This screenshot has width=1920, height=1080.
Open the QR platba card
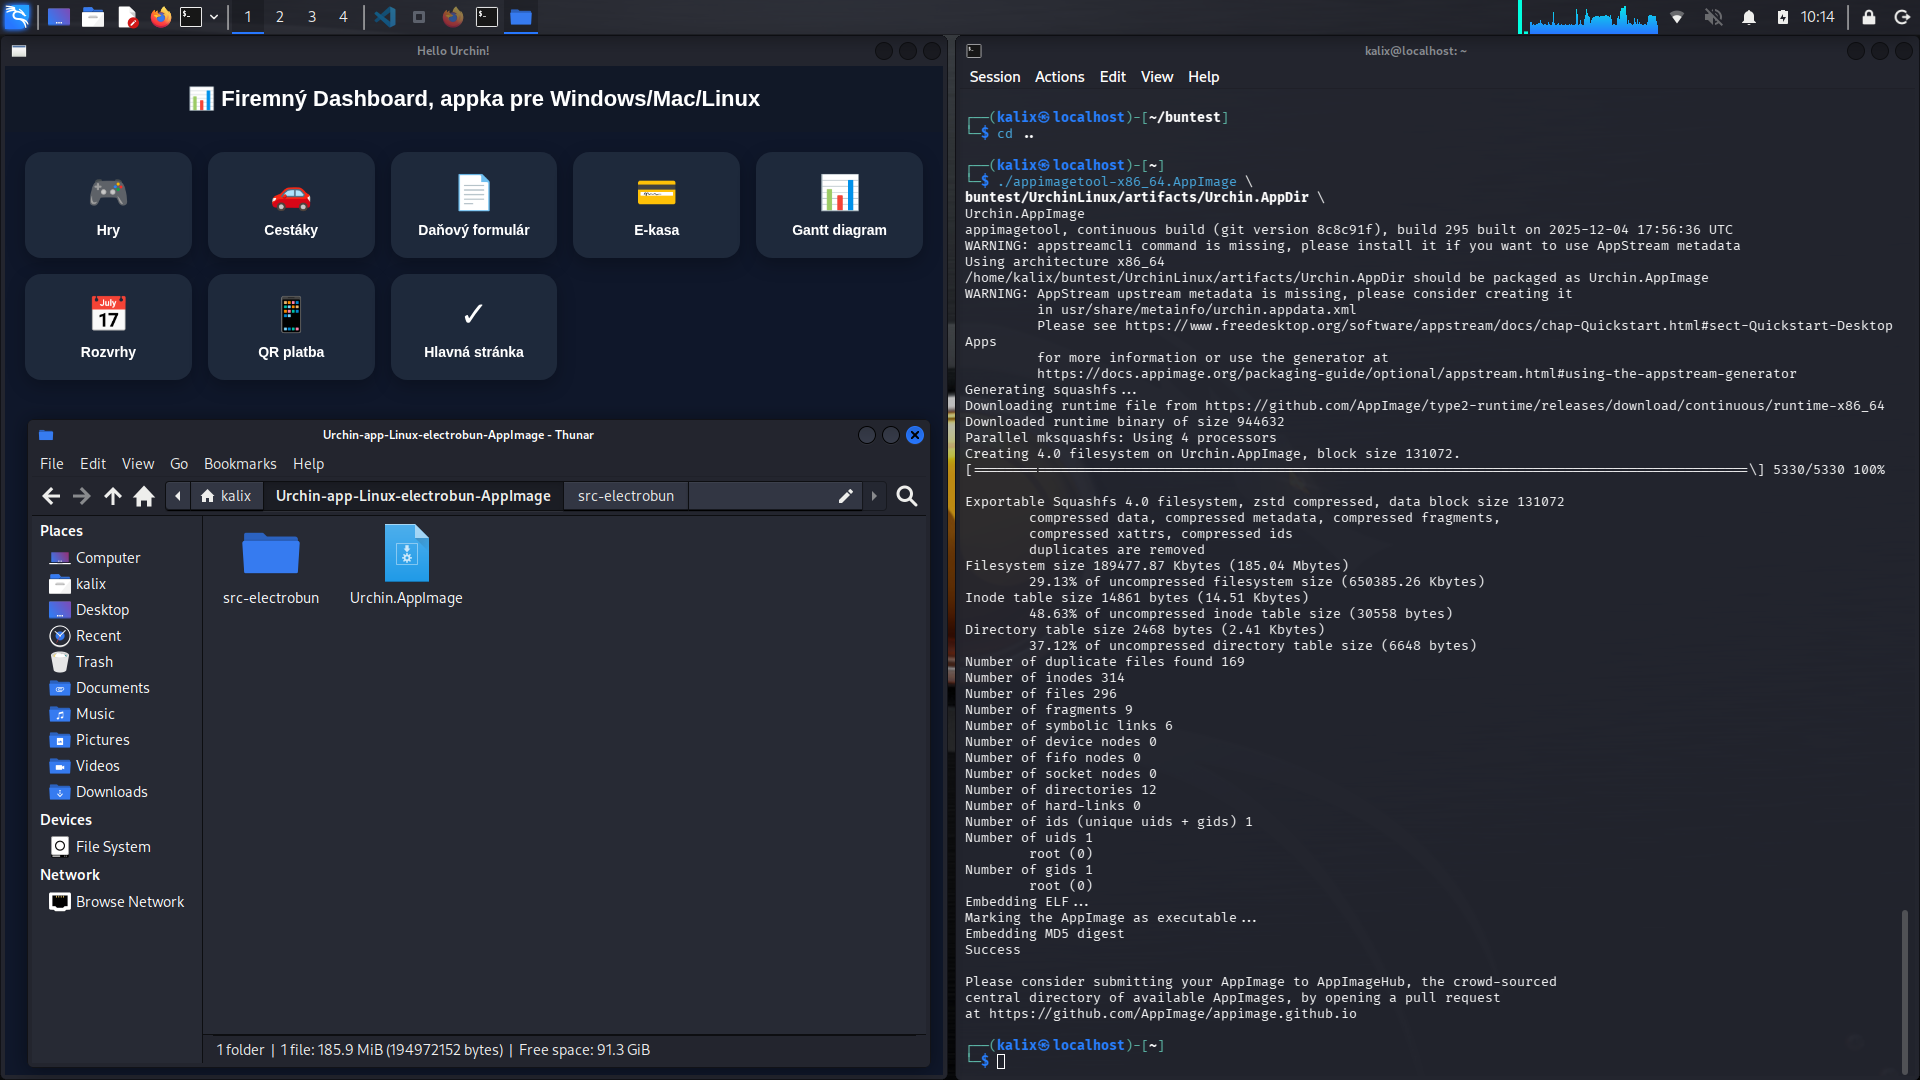[x=291, y=327]
